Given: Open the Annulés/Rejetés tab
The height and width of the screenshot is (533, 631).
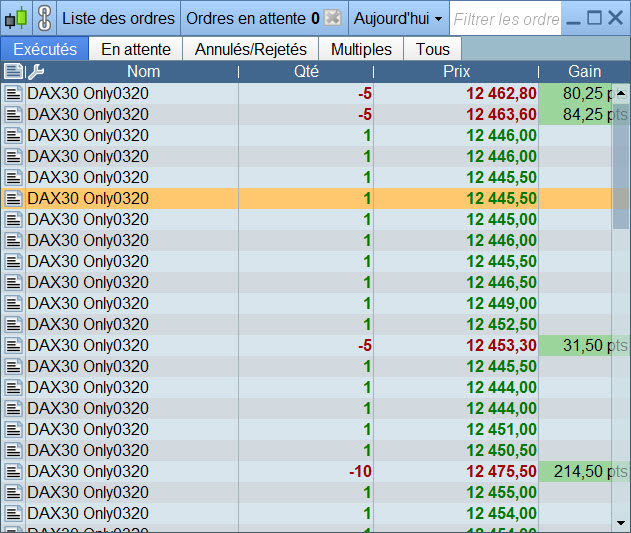Looking at the screenshot, I should 251,49.
